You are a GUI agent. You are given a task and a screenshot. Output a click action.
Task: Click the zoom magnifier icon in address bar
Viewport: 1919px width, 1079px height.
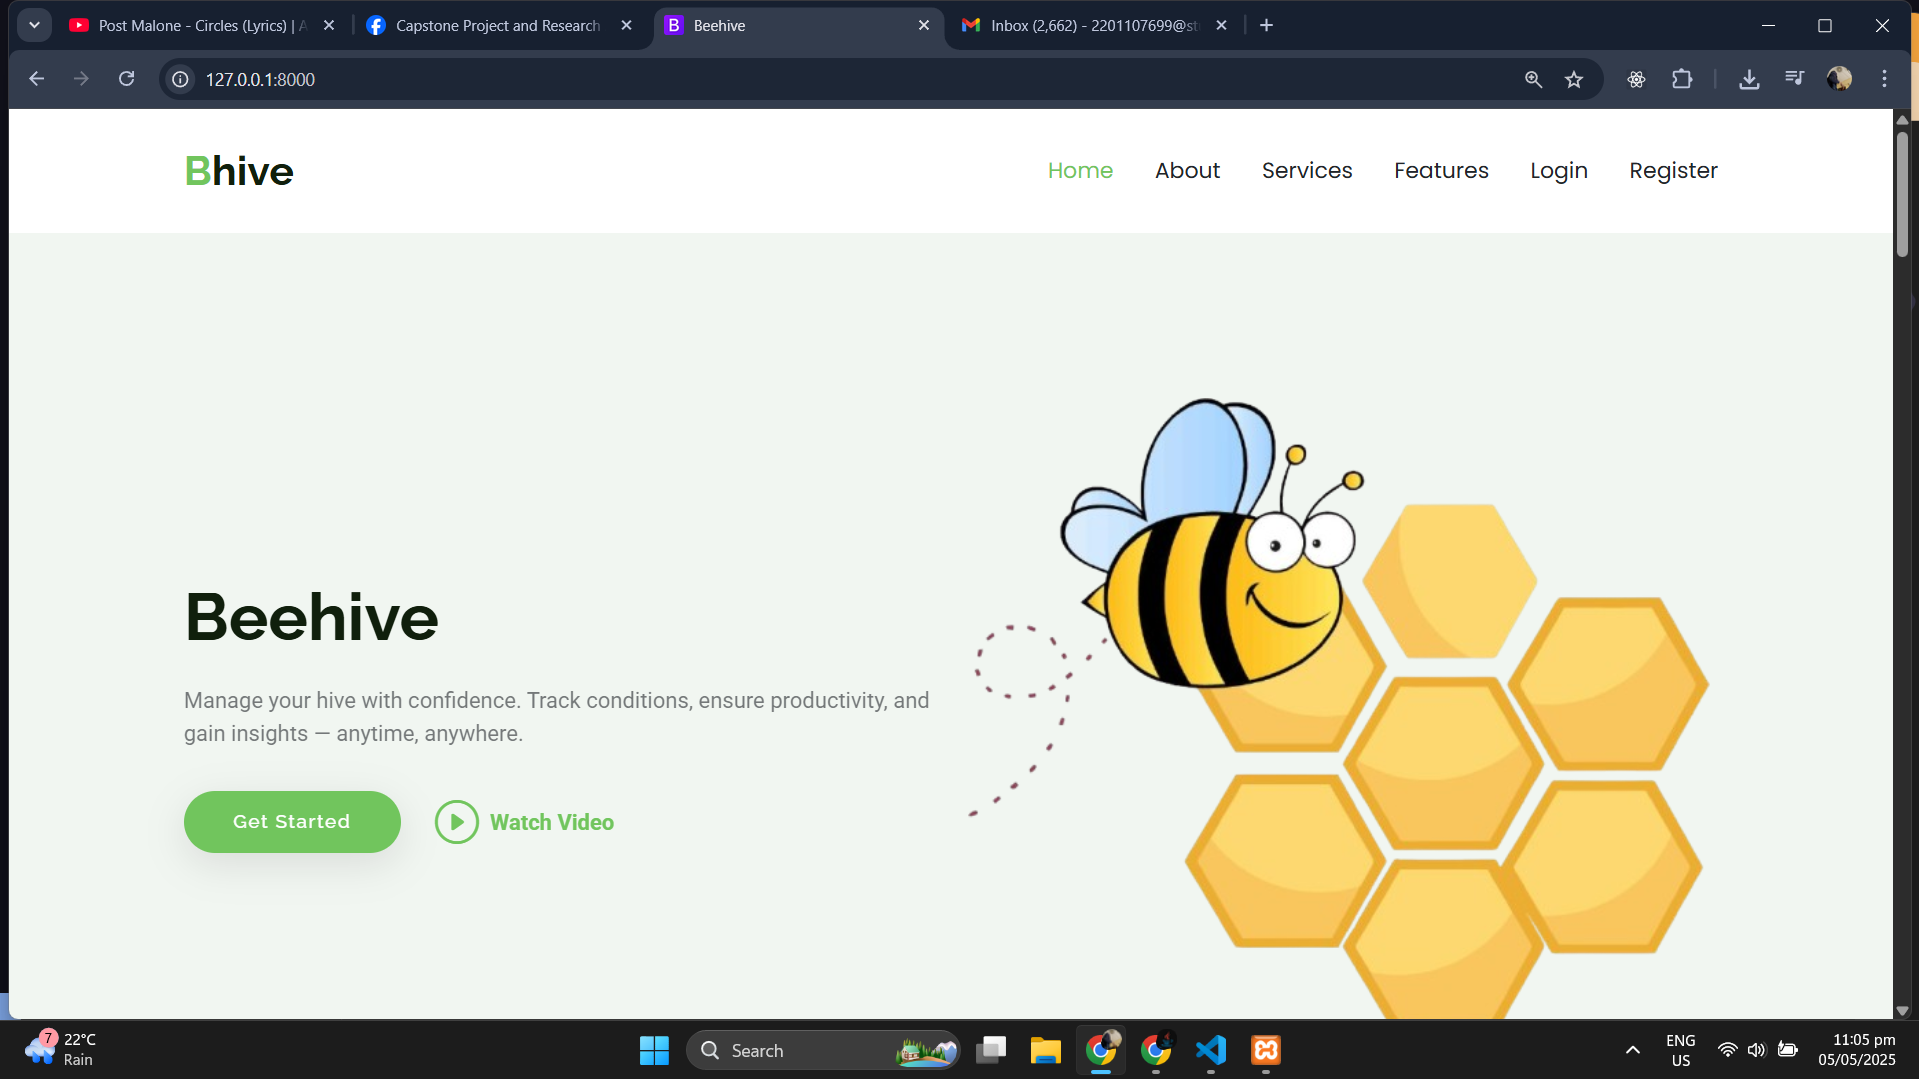tap(1533, 79)
